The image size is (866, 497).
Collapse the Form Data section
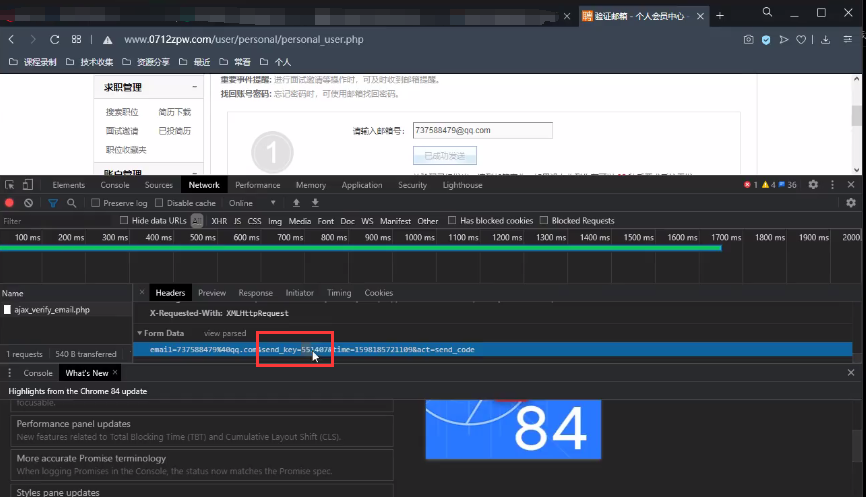click(141, 333)
